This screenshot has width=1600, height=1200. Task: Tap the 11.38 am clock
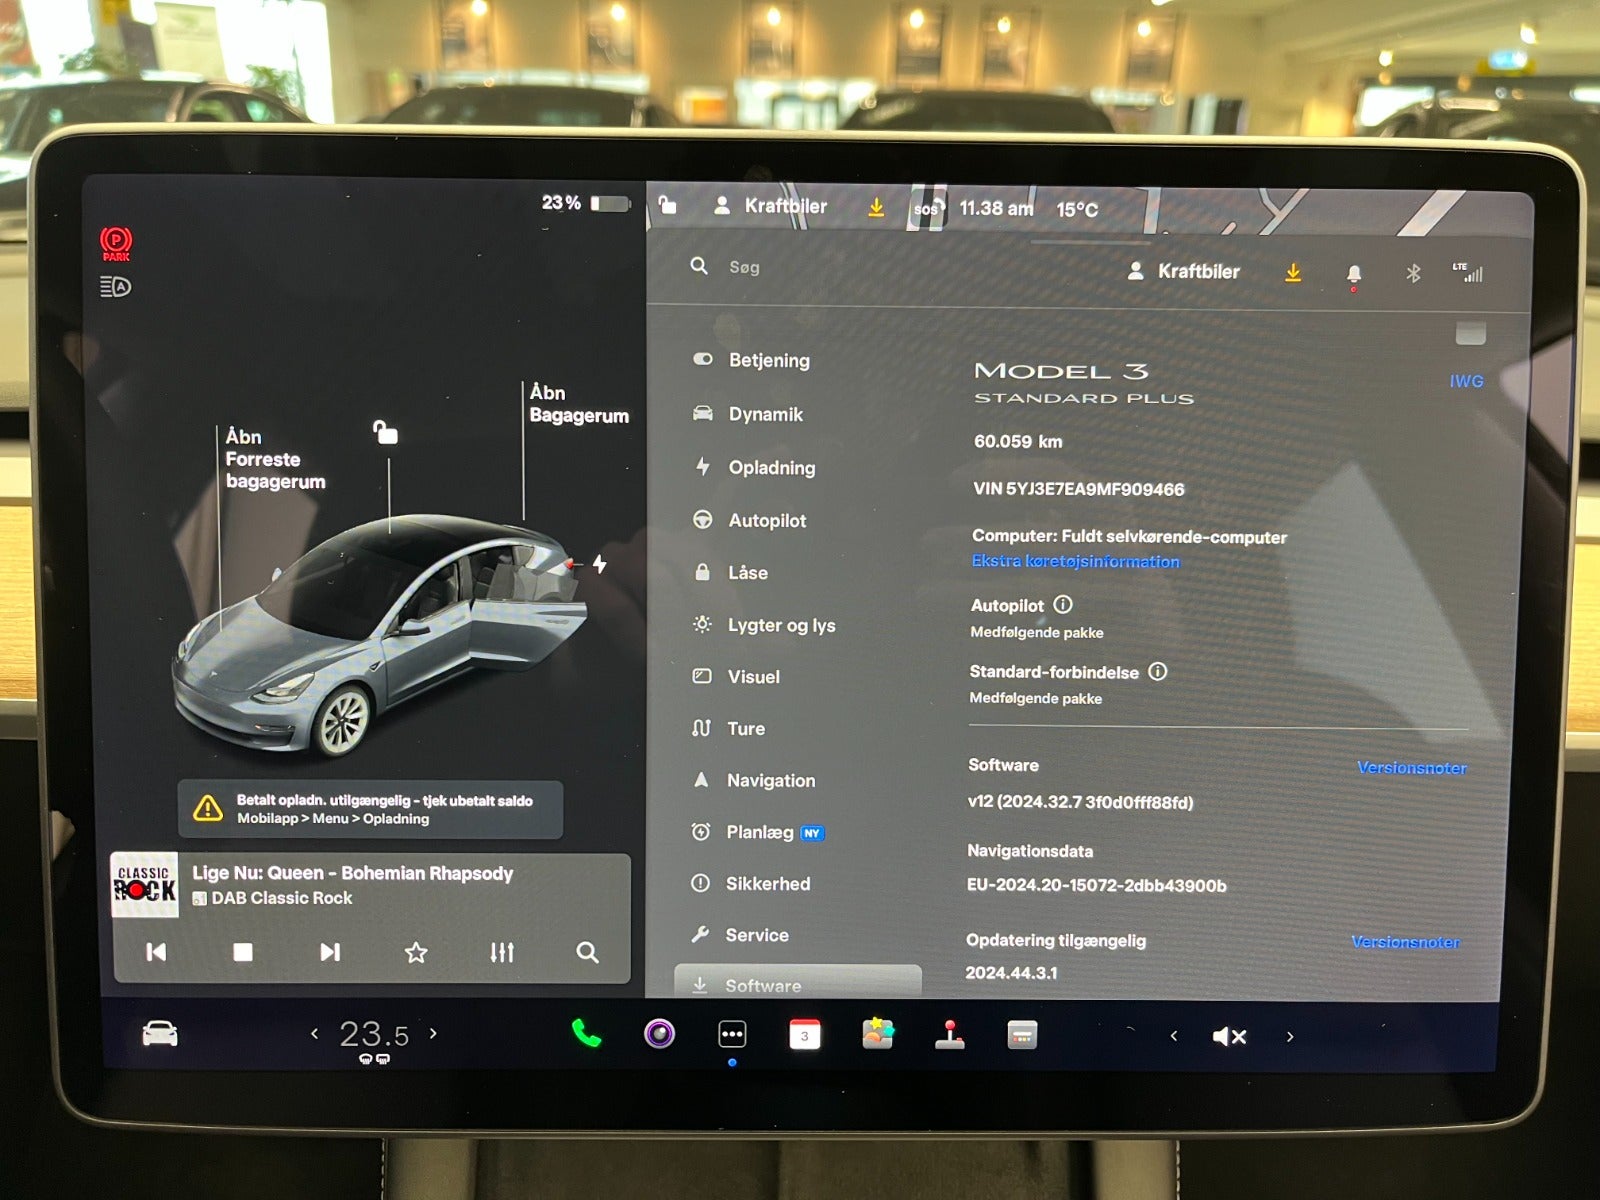tap(996, 208)
